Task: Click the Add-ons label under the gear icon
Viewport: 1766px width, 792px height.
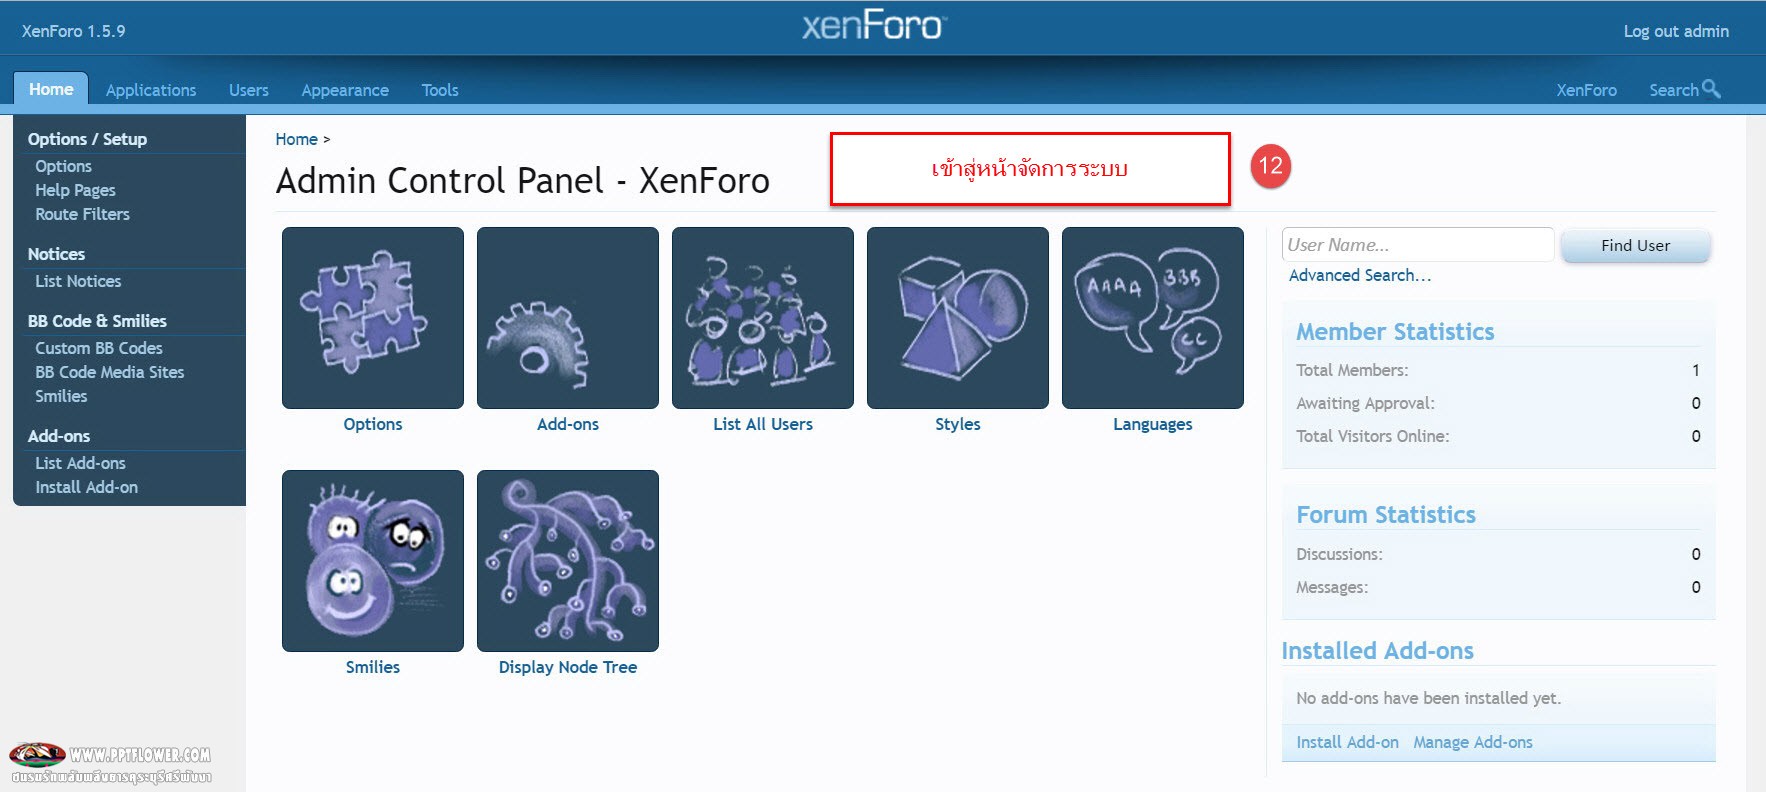Action: point(568,424)
